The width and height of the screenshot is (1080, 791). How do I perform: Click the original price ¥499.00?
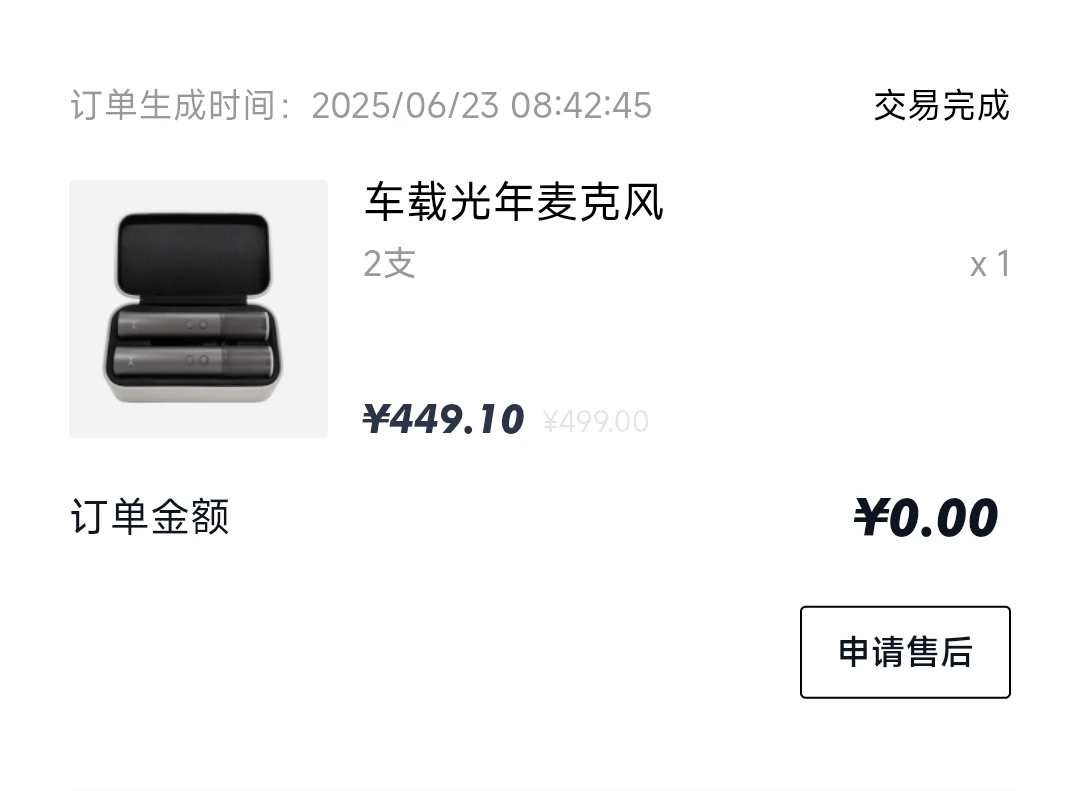[x=596, y=421]
